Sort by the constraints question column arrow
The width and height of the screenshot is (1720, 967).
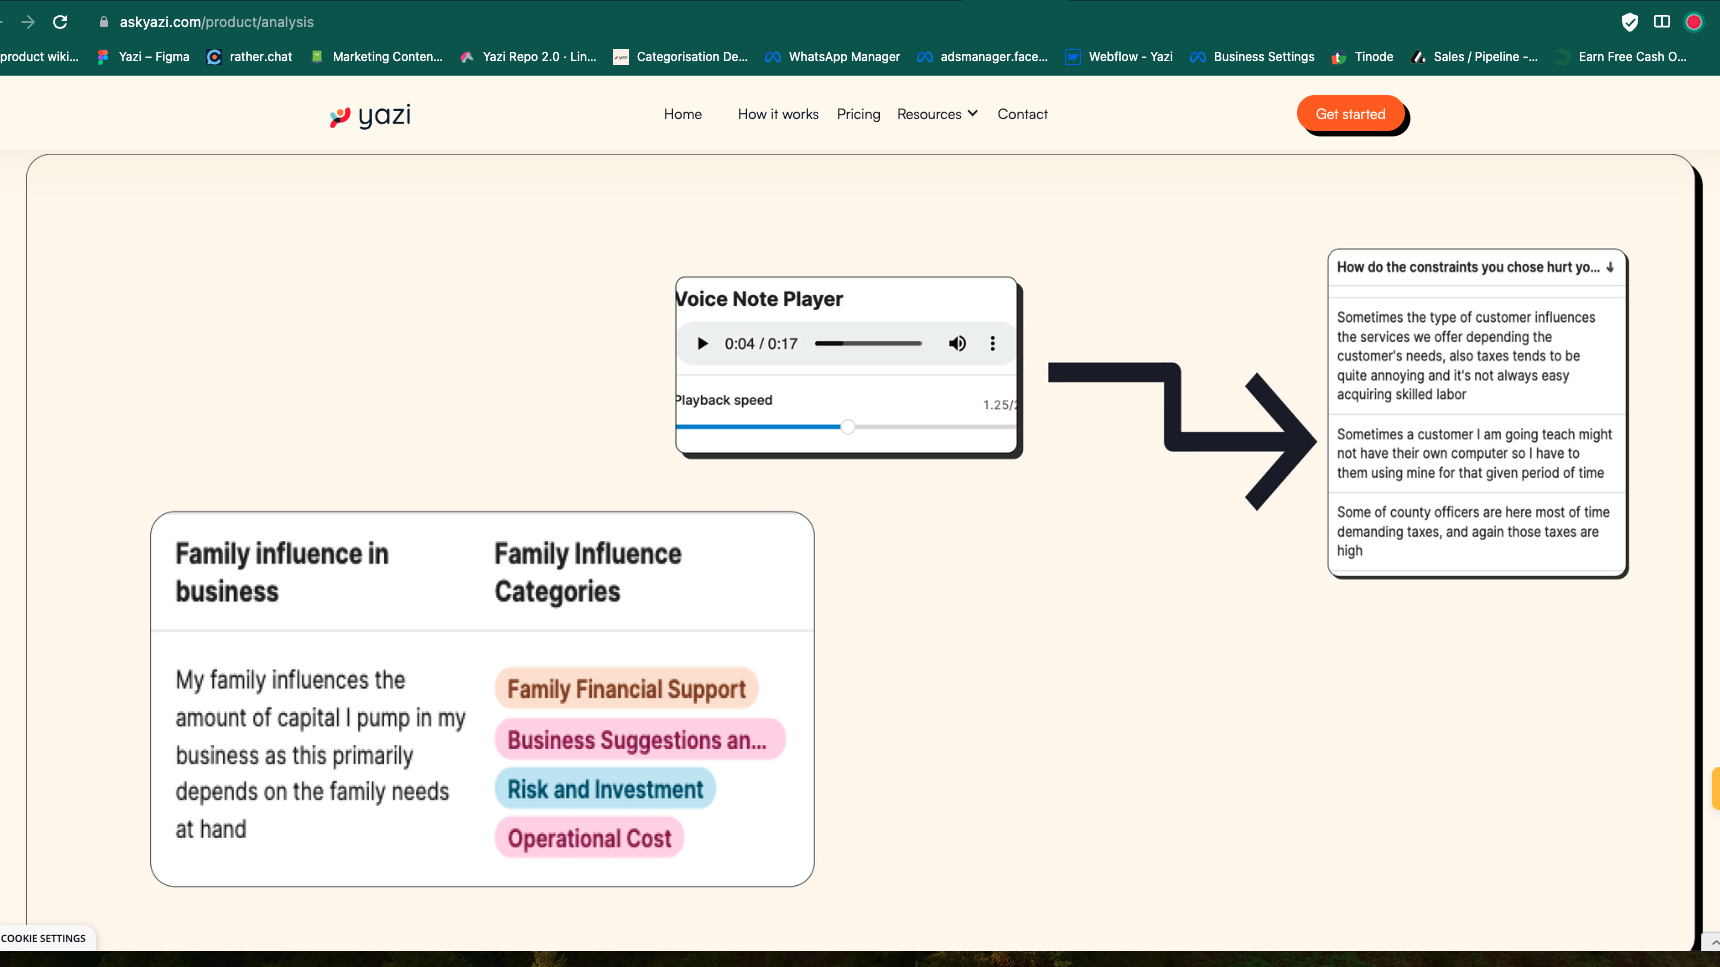(x=1610, y=268)
